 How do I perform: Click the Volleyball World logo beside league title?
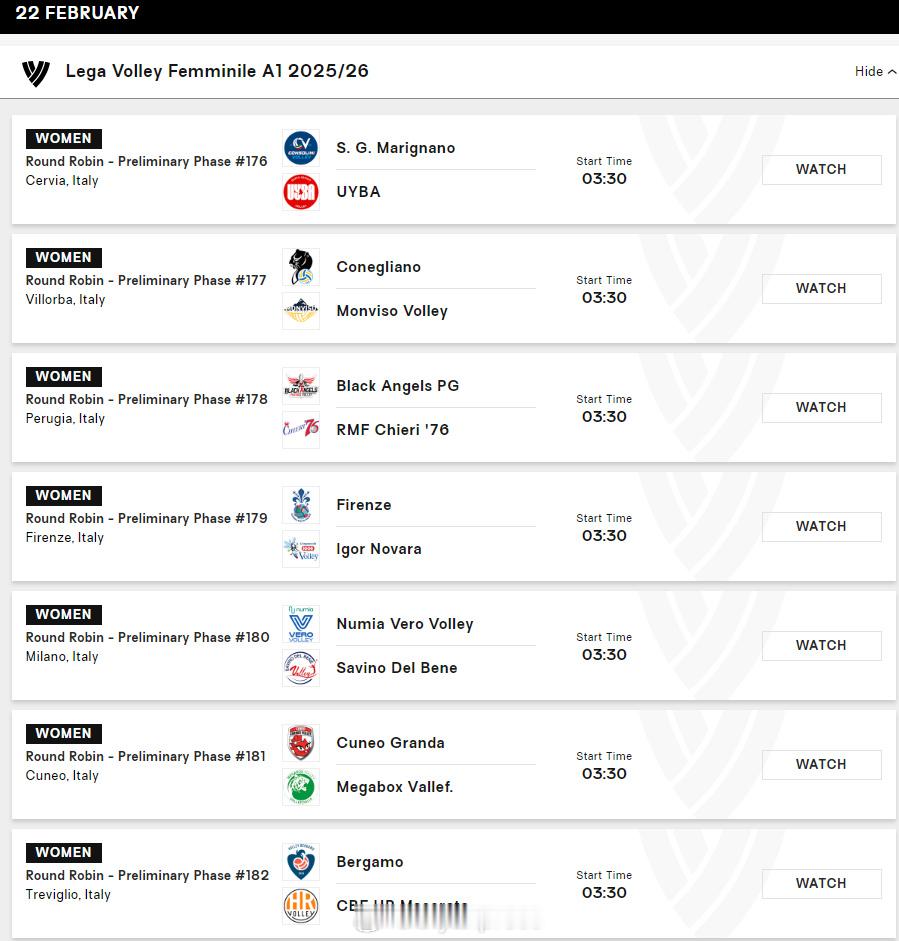tap(35, 73)
